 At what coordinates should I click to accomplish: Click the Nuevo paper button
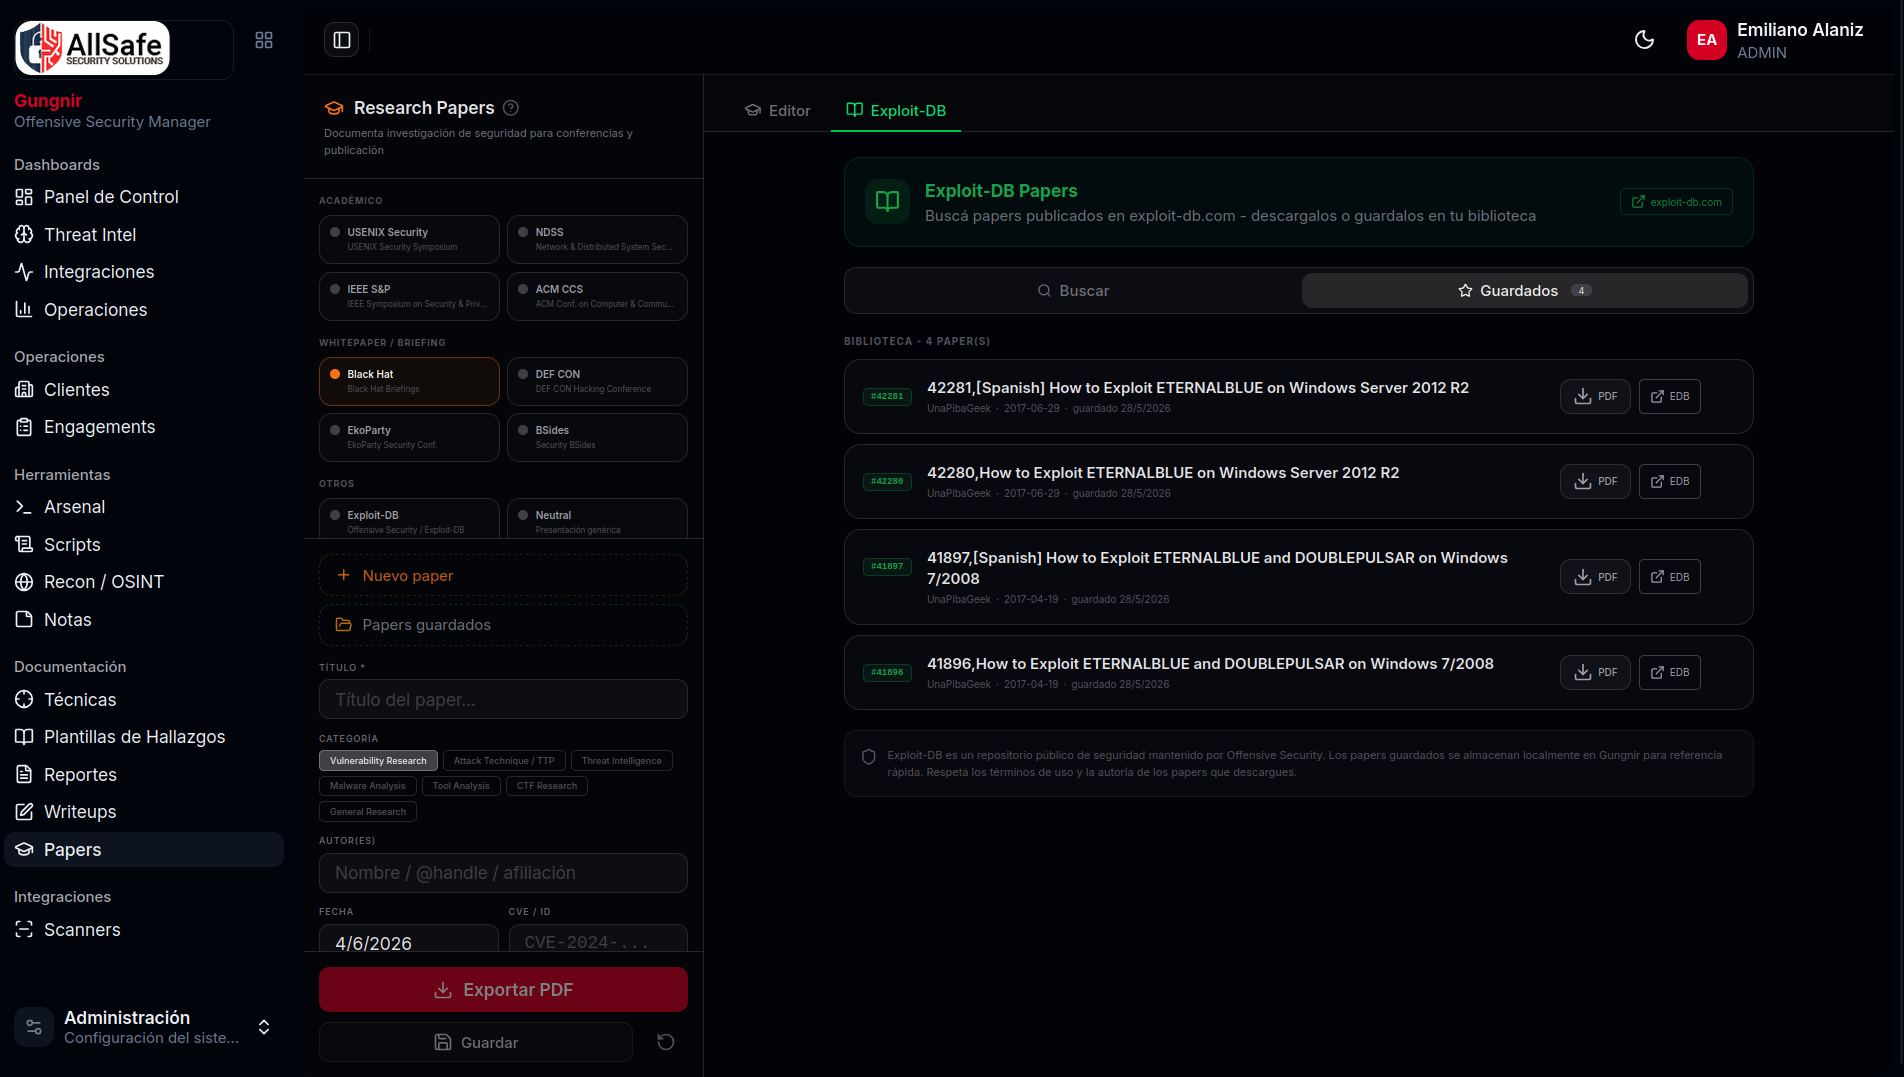(503, 576)
